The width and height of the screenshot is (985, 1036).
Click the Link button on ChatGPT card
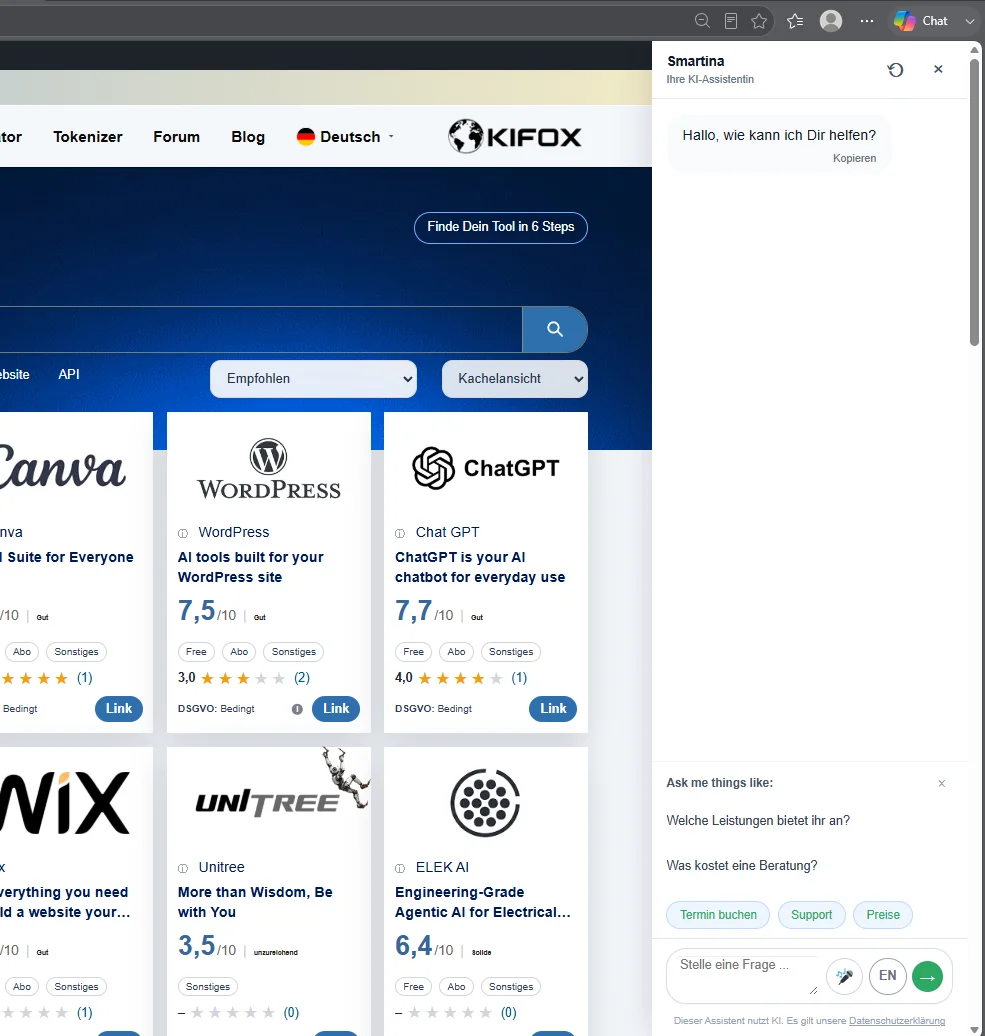click(x=553, y=709)
